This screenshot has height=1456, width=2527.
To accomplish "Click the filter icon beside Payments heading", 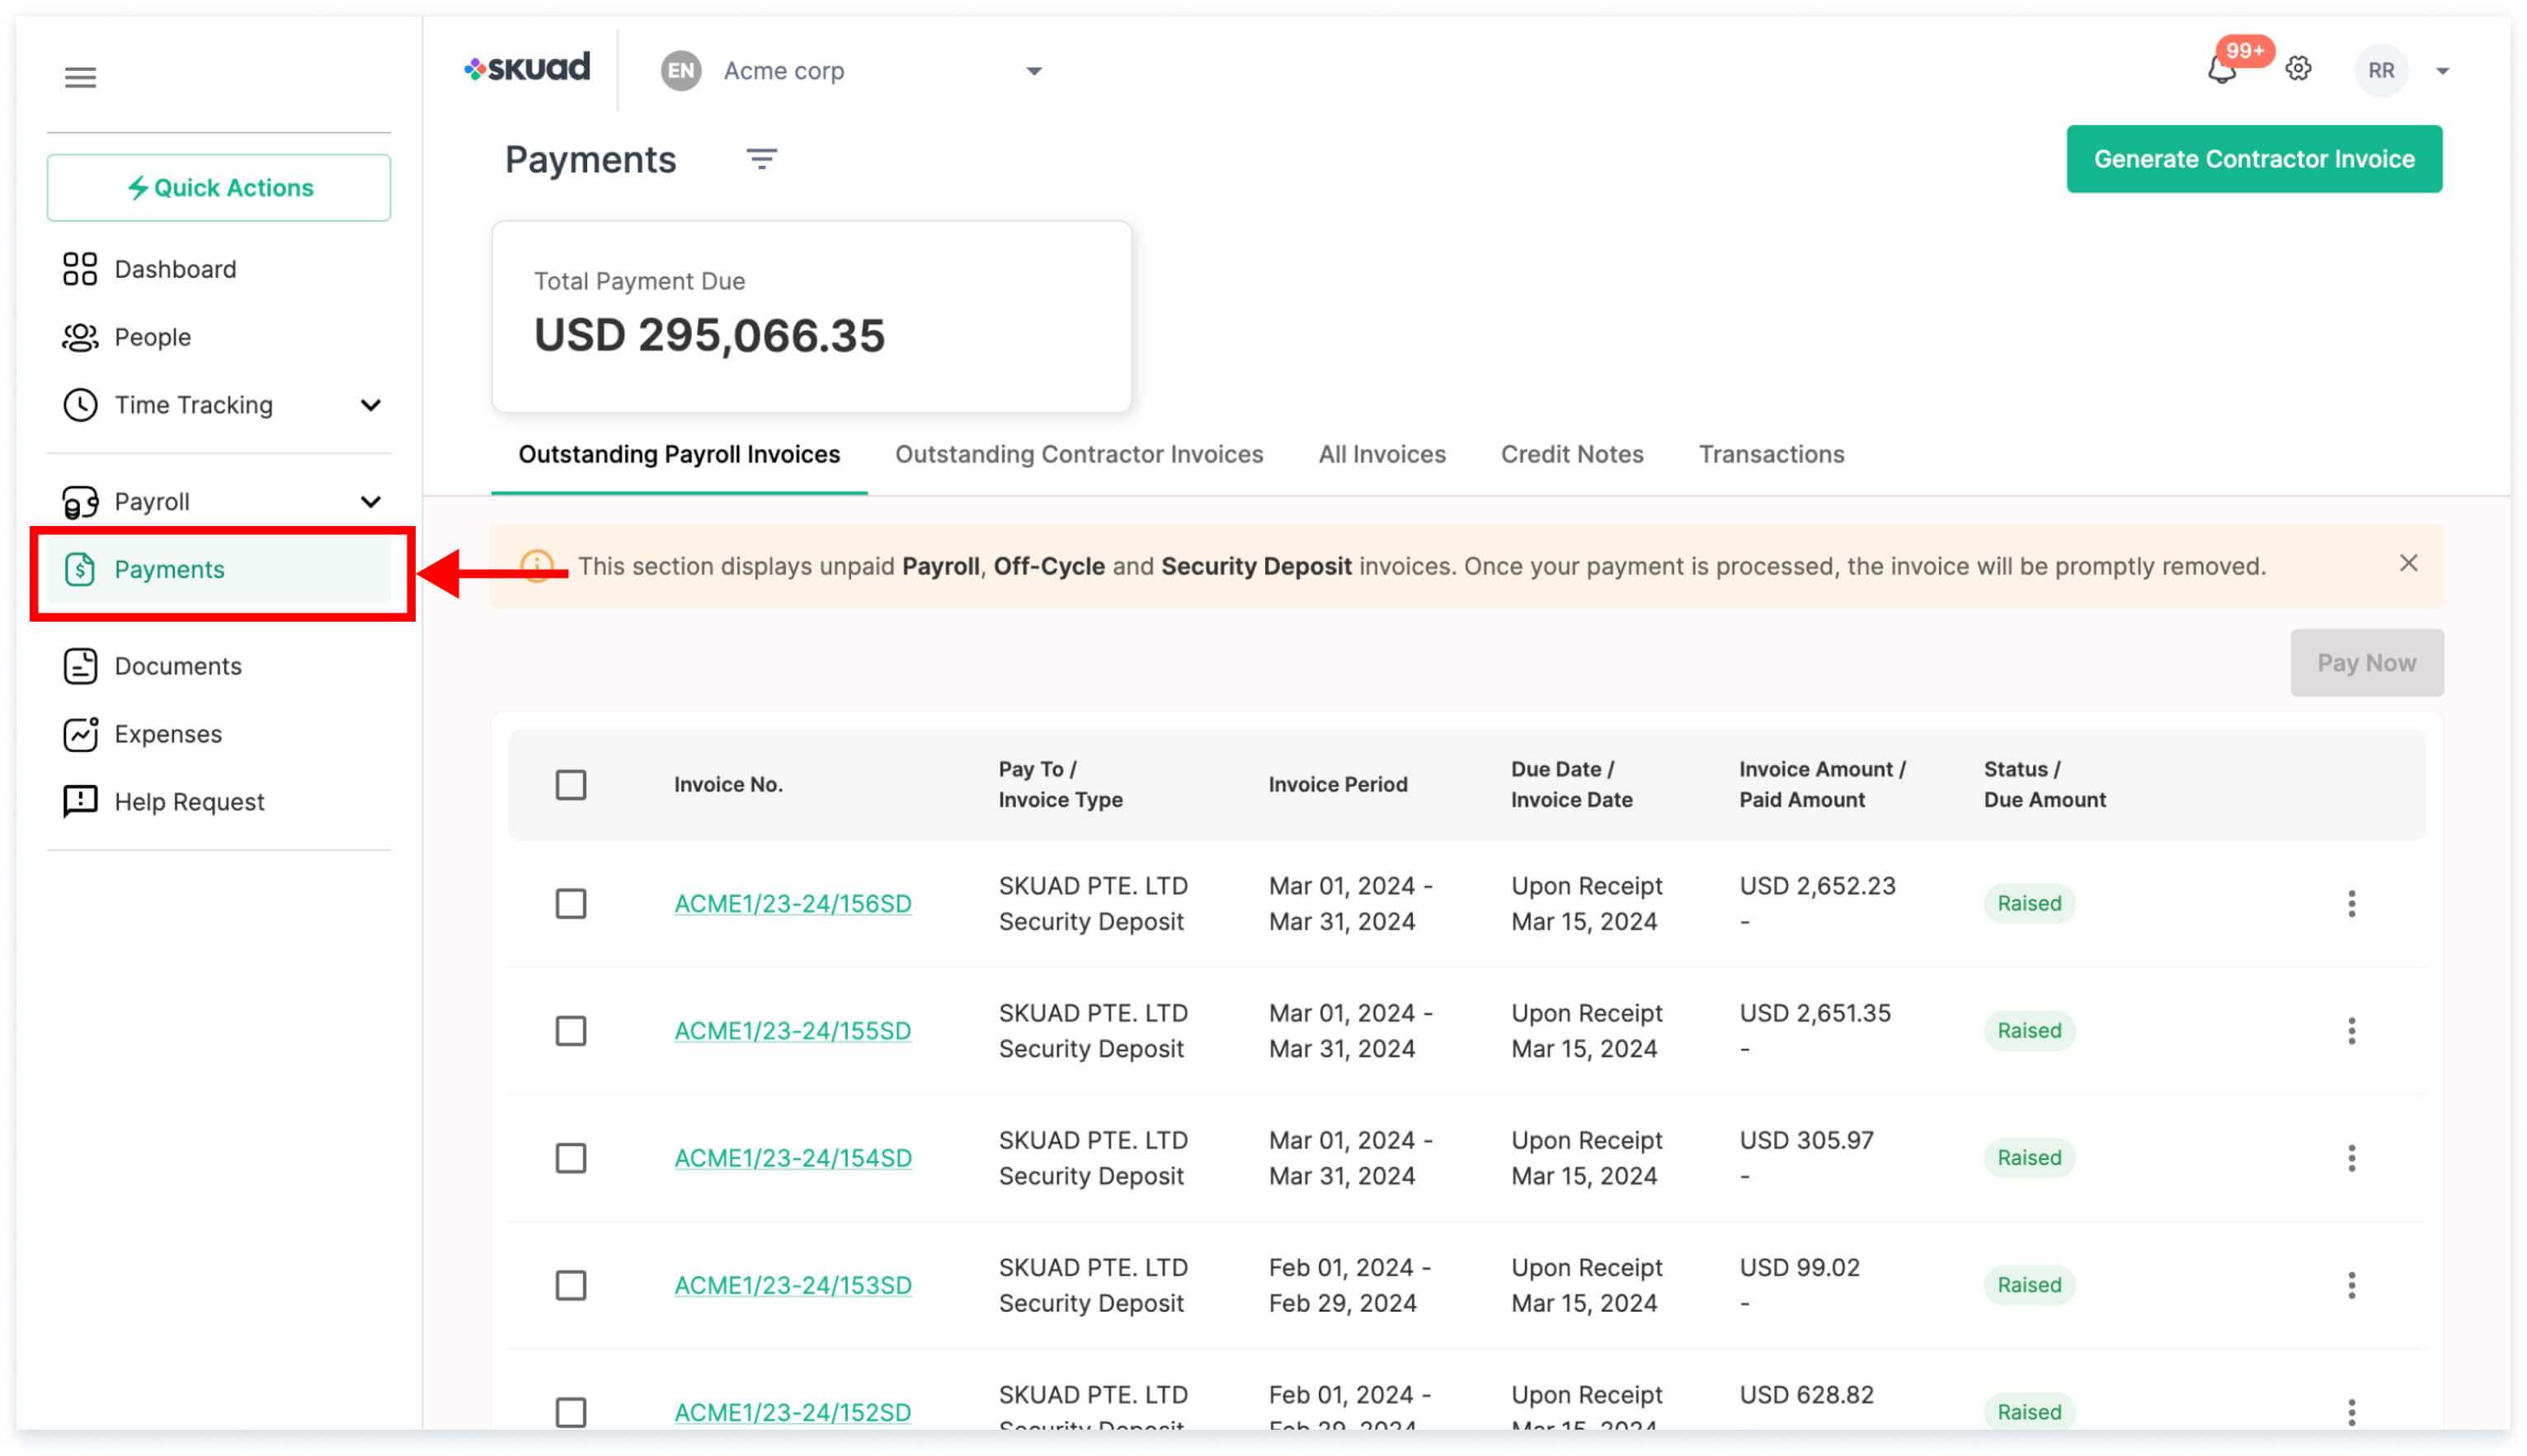I will pyautogui.click(x=761, y=159).
